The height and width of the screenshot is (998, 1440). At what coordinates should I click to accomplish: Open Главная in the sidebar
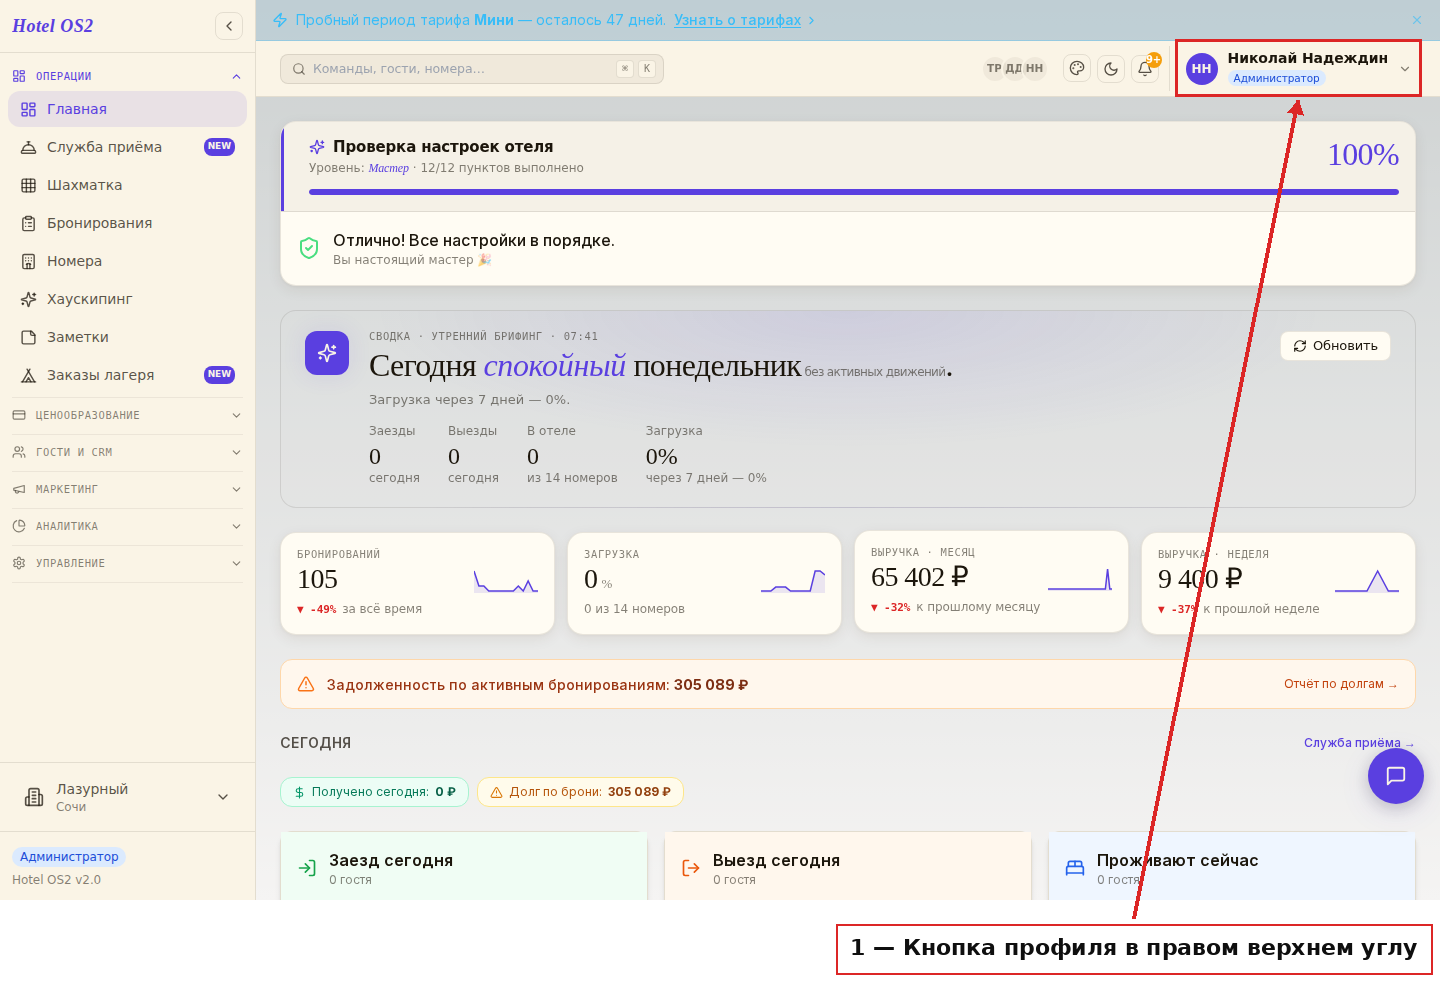pos(127,109)
